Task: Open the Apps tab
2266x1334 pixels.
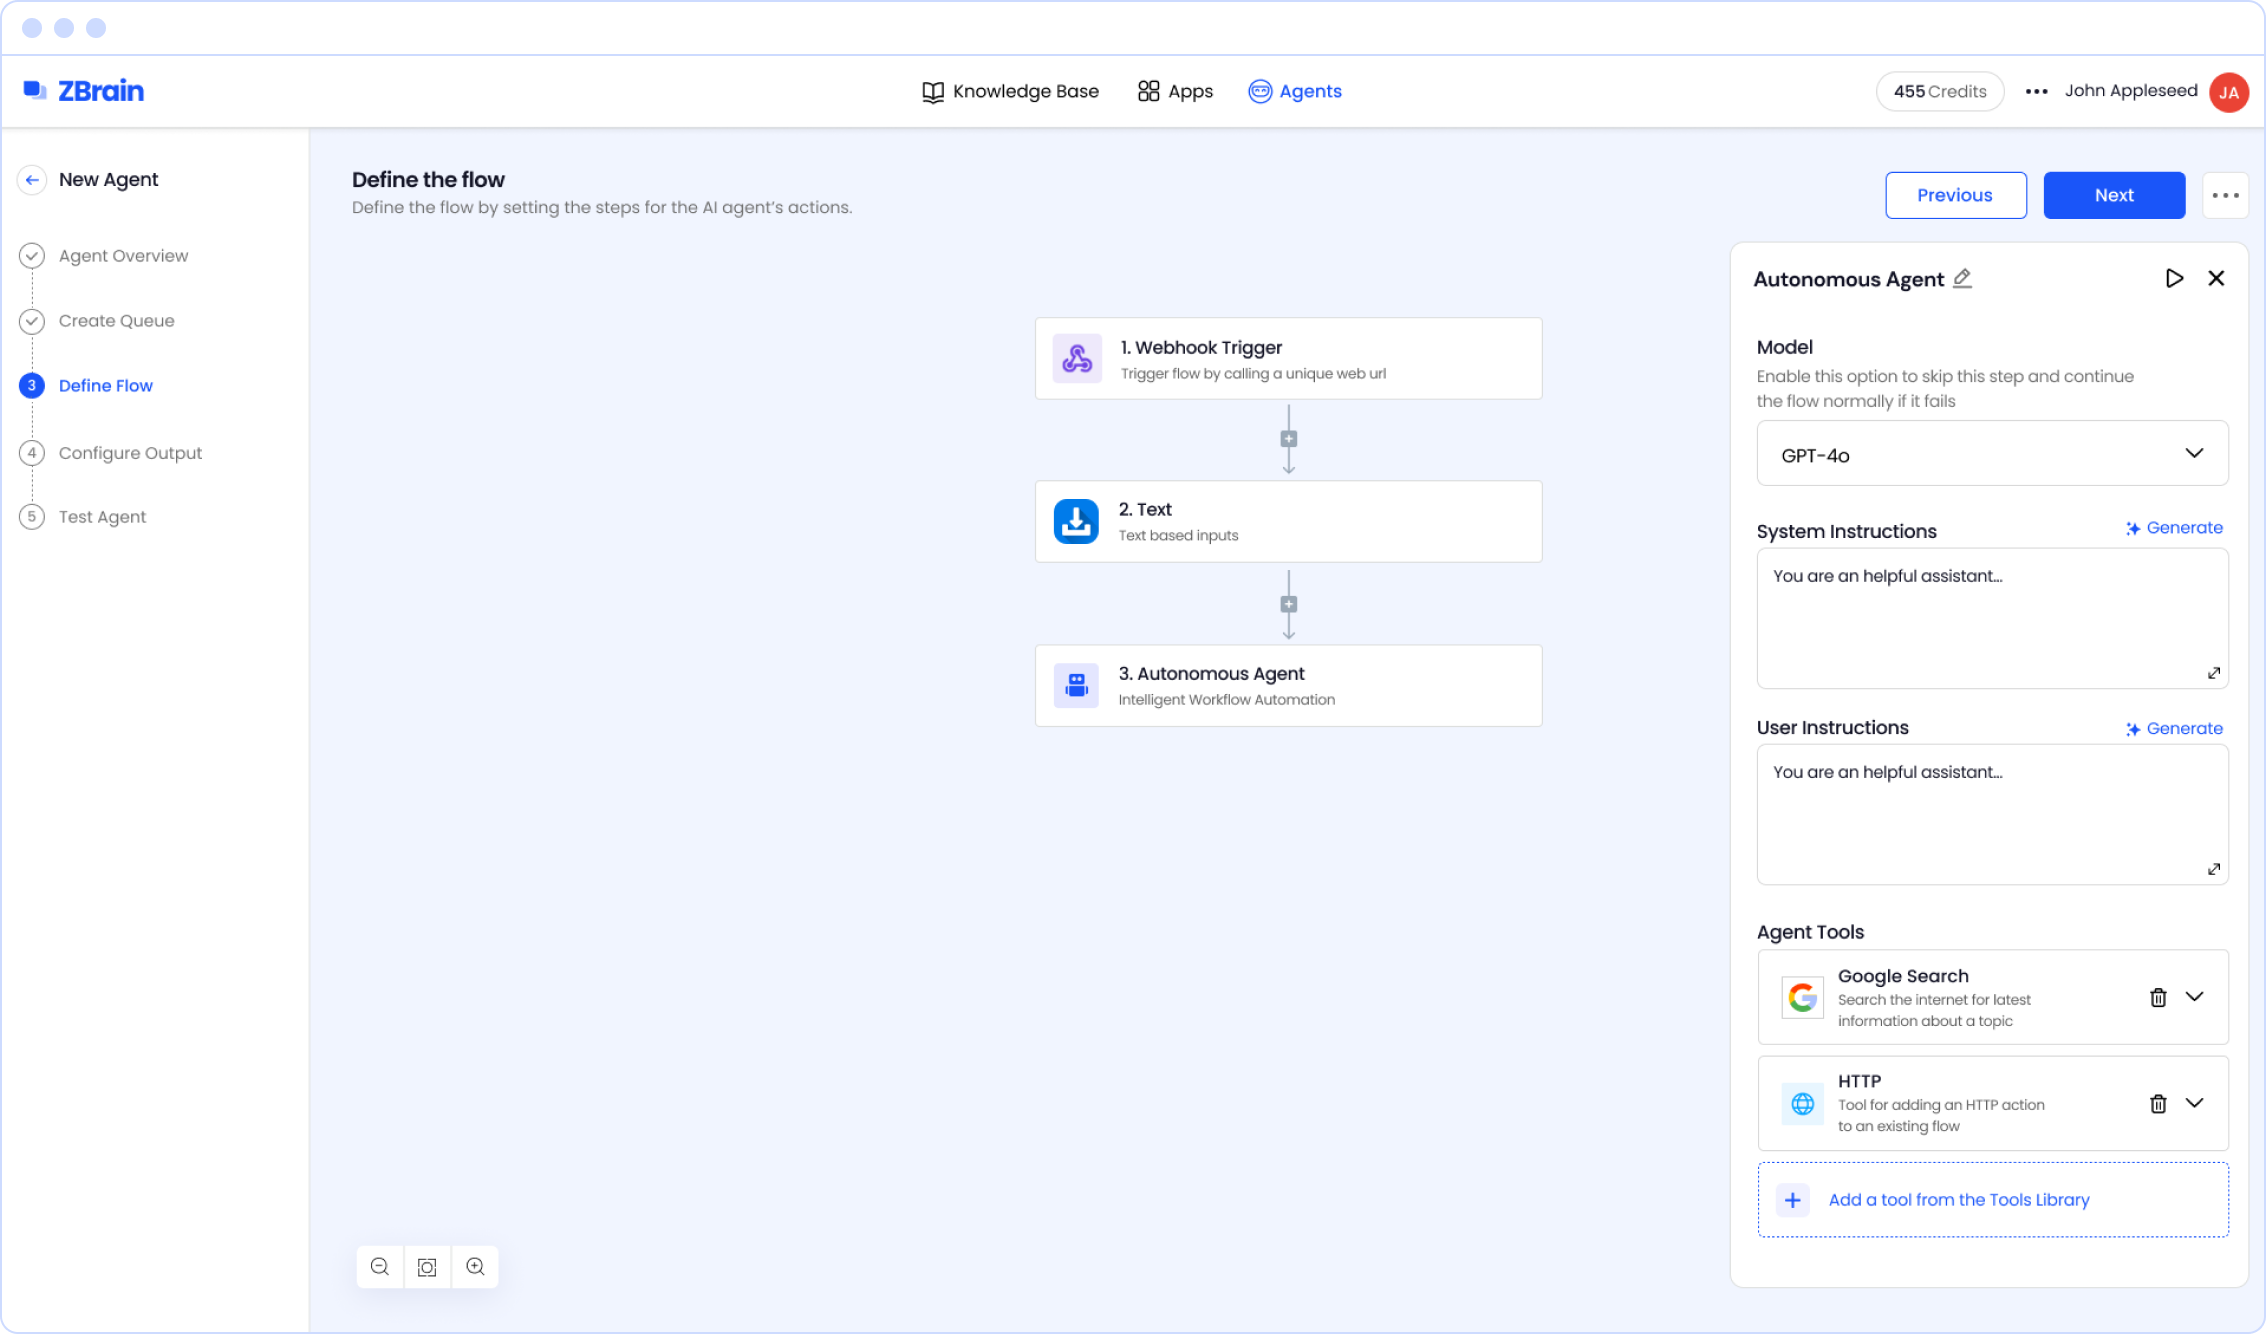Action: (x=1175, y=91)
